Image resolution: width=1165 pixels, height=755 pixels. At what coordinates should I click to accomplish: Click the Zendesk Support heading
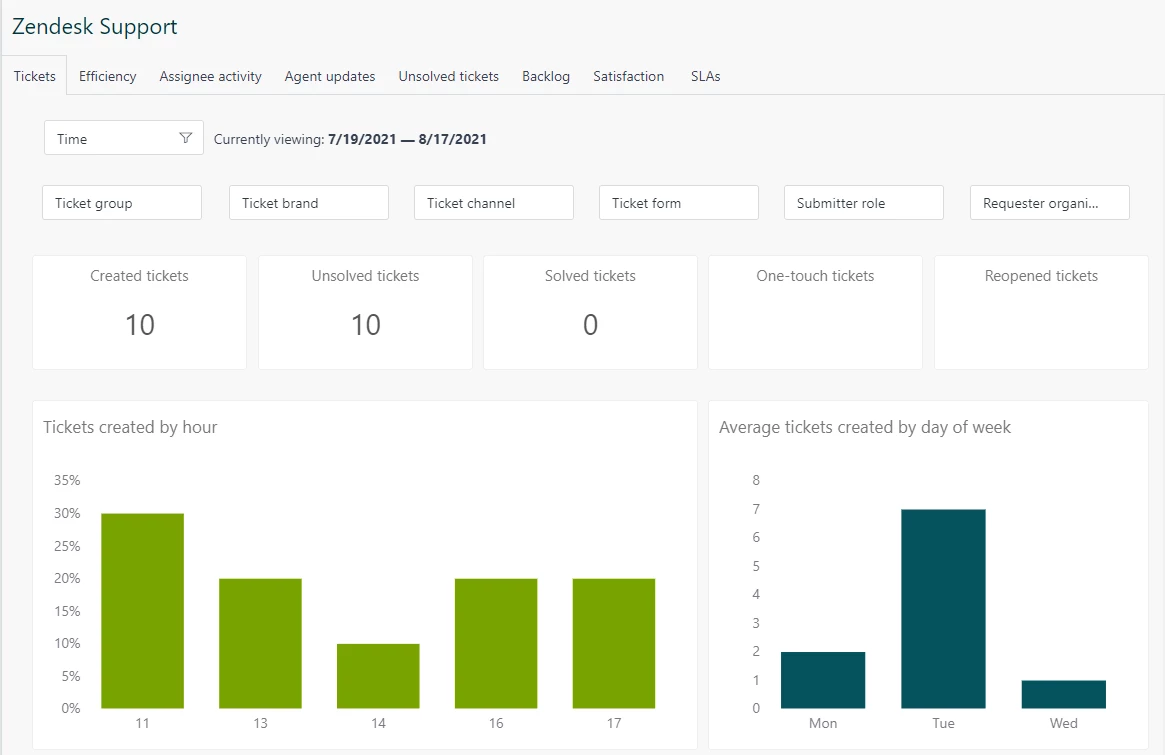(x=94, y=27)
